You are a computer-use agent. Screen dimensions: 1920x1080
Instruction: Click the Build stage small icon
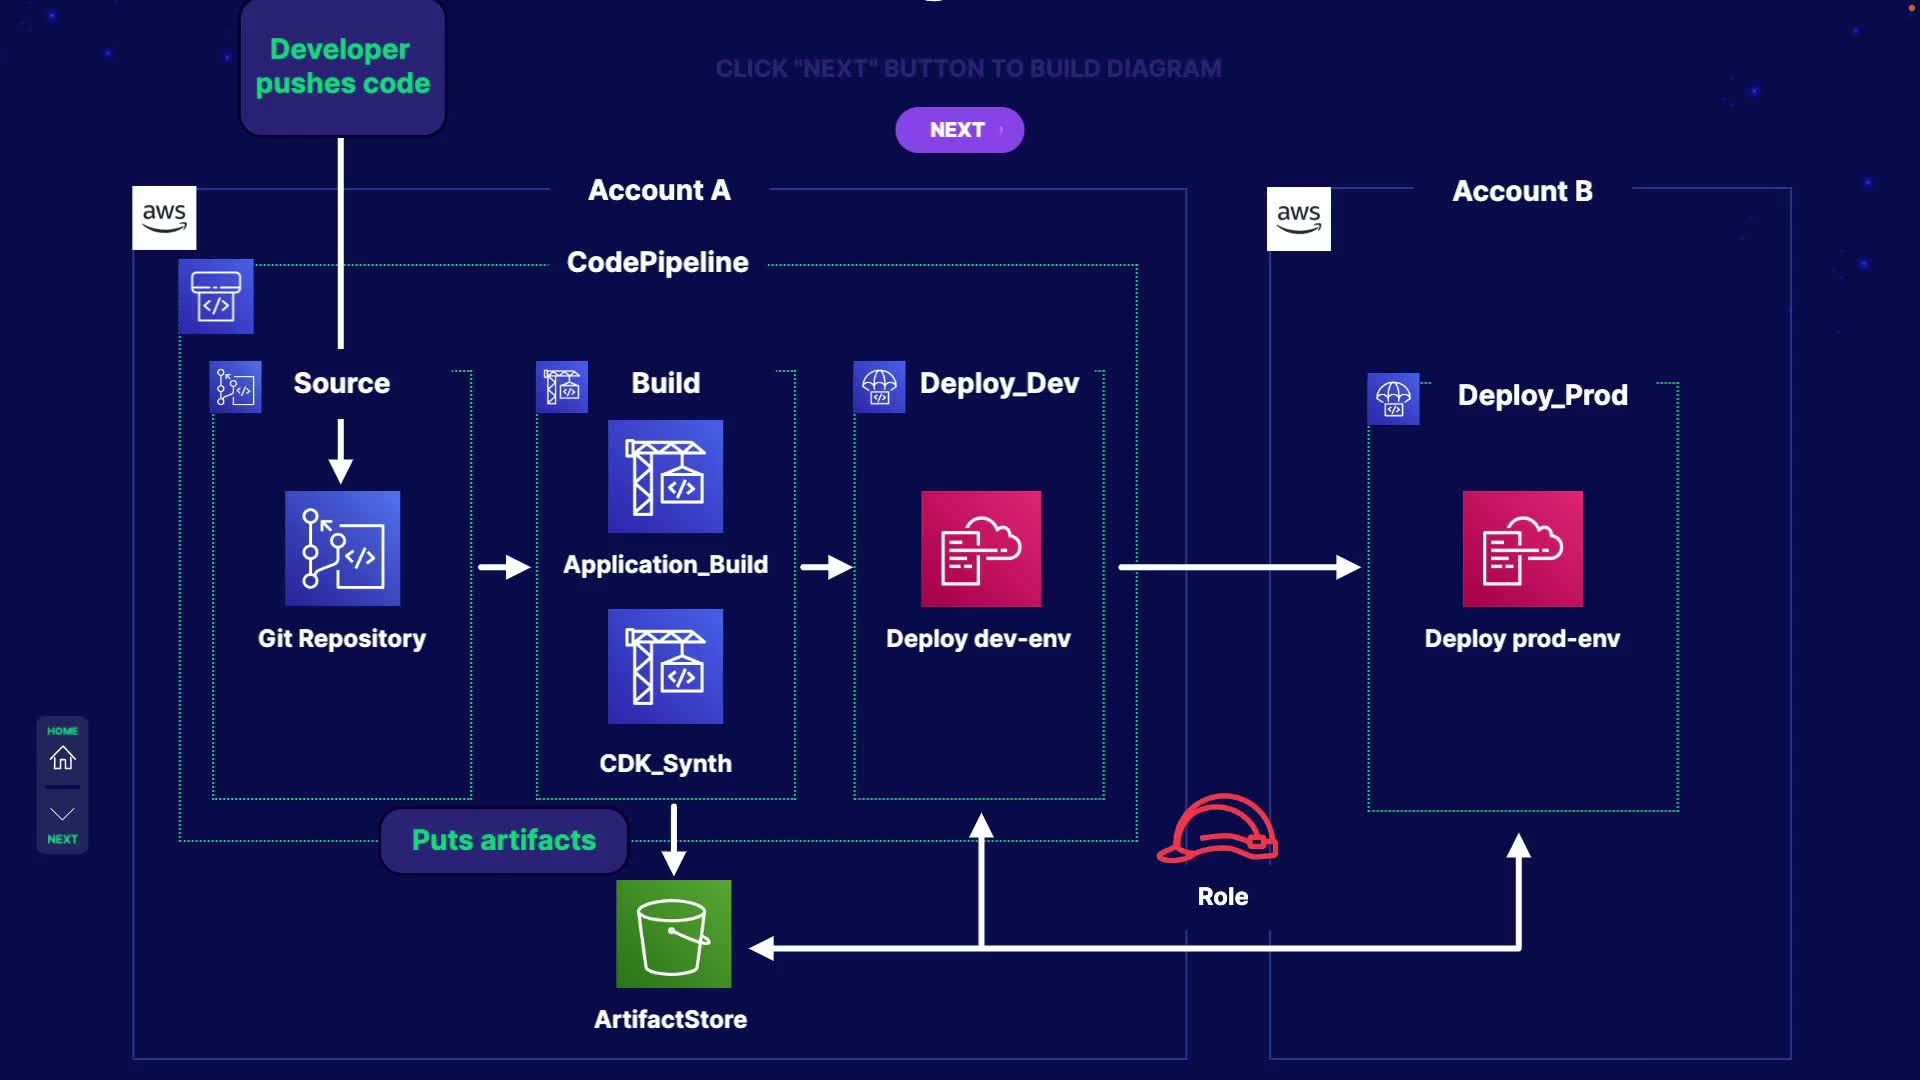[x=562, y=387]
